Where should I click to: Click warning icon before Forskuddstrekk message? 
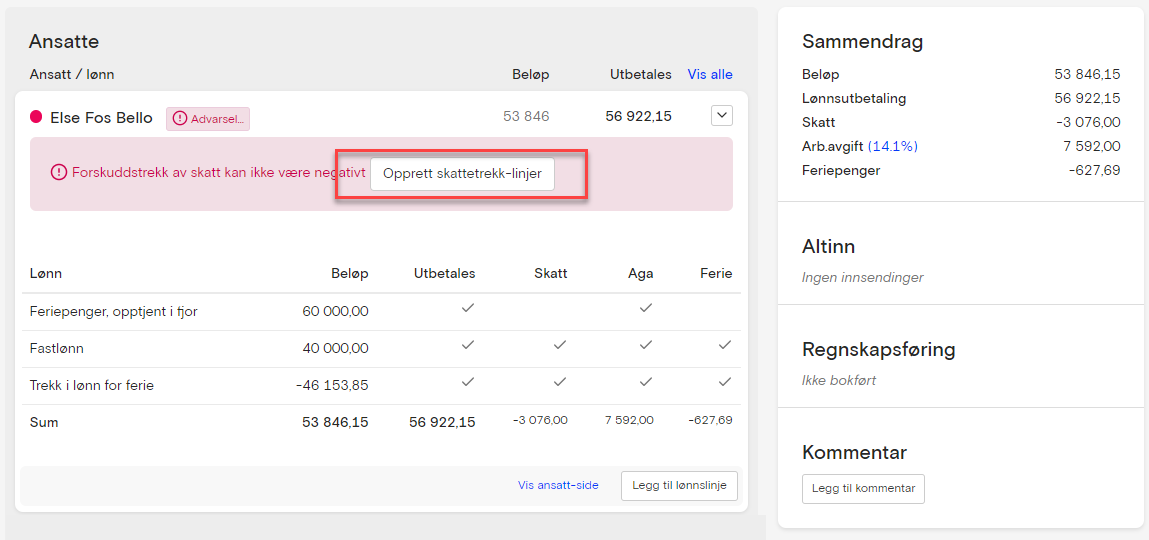pos(58,173)
